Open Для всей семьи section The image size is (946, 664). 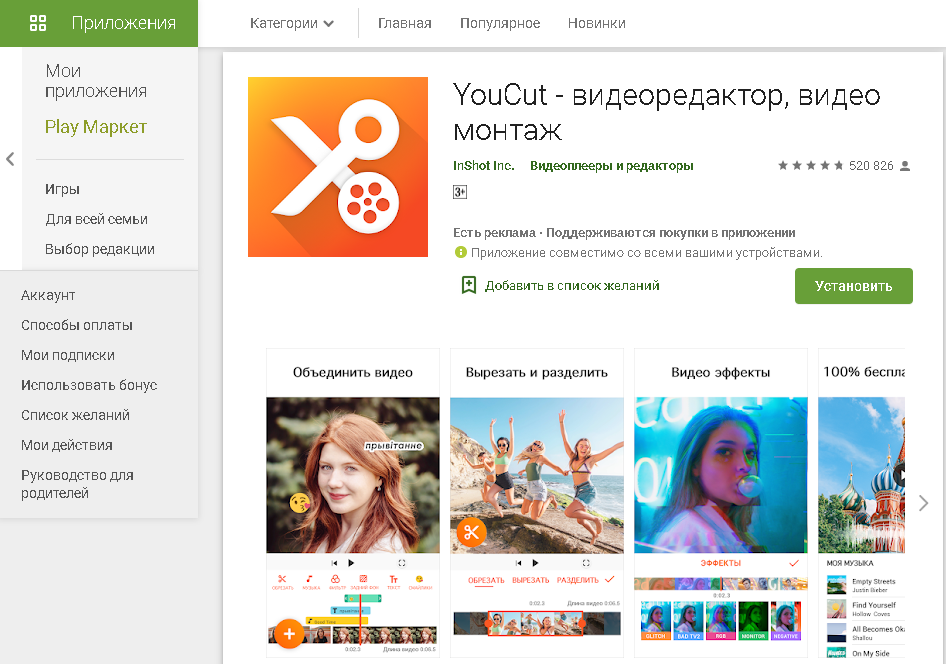(97, 220)
